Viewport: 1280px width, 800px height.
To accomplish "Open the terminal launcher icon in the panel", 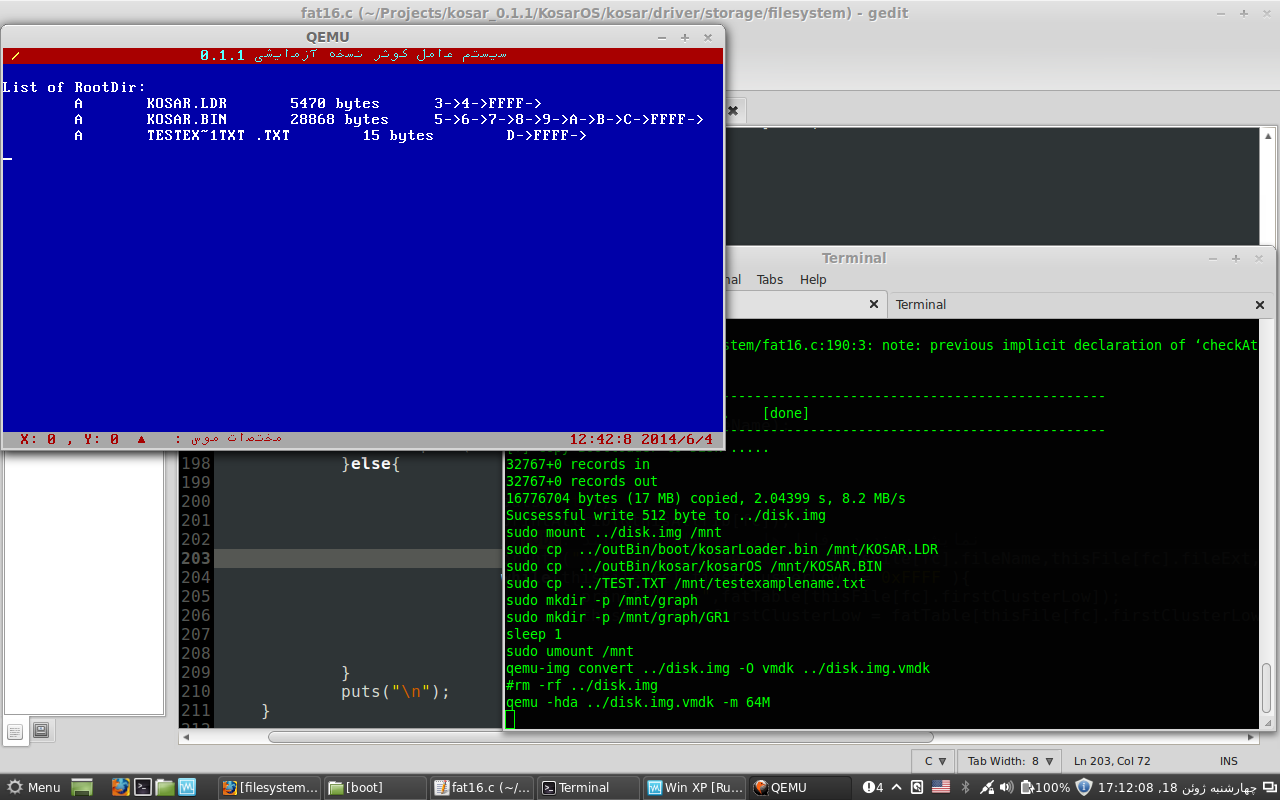I will (143, 787).
